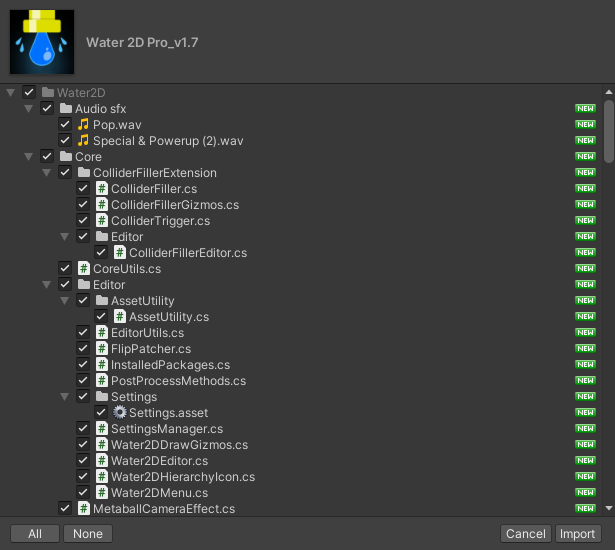Click the Pop.wav audio file icon
This screenshot has width=615, height=550.
tap(83, 125)
